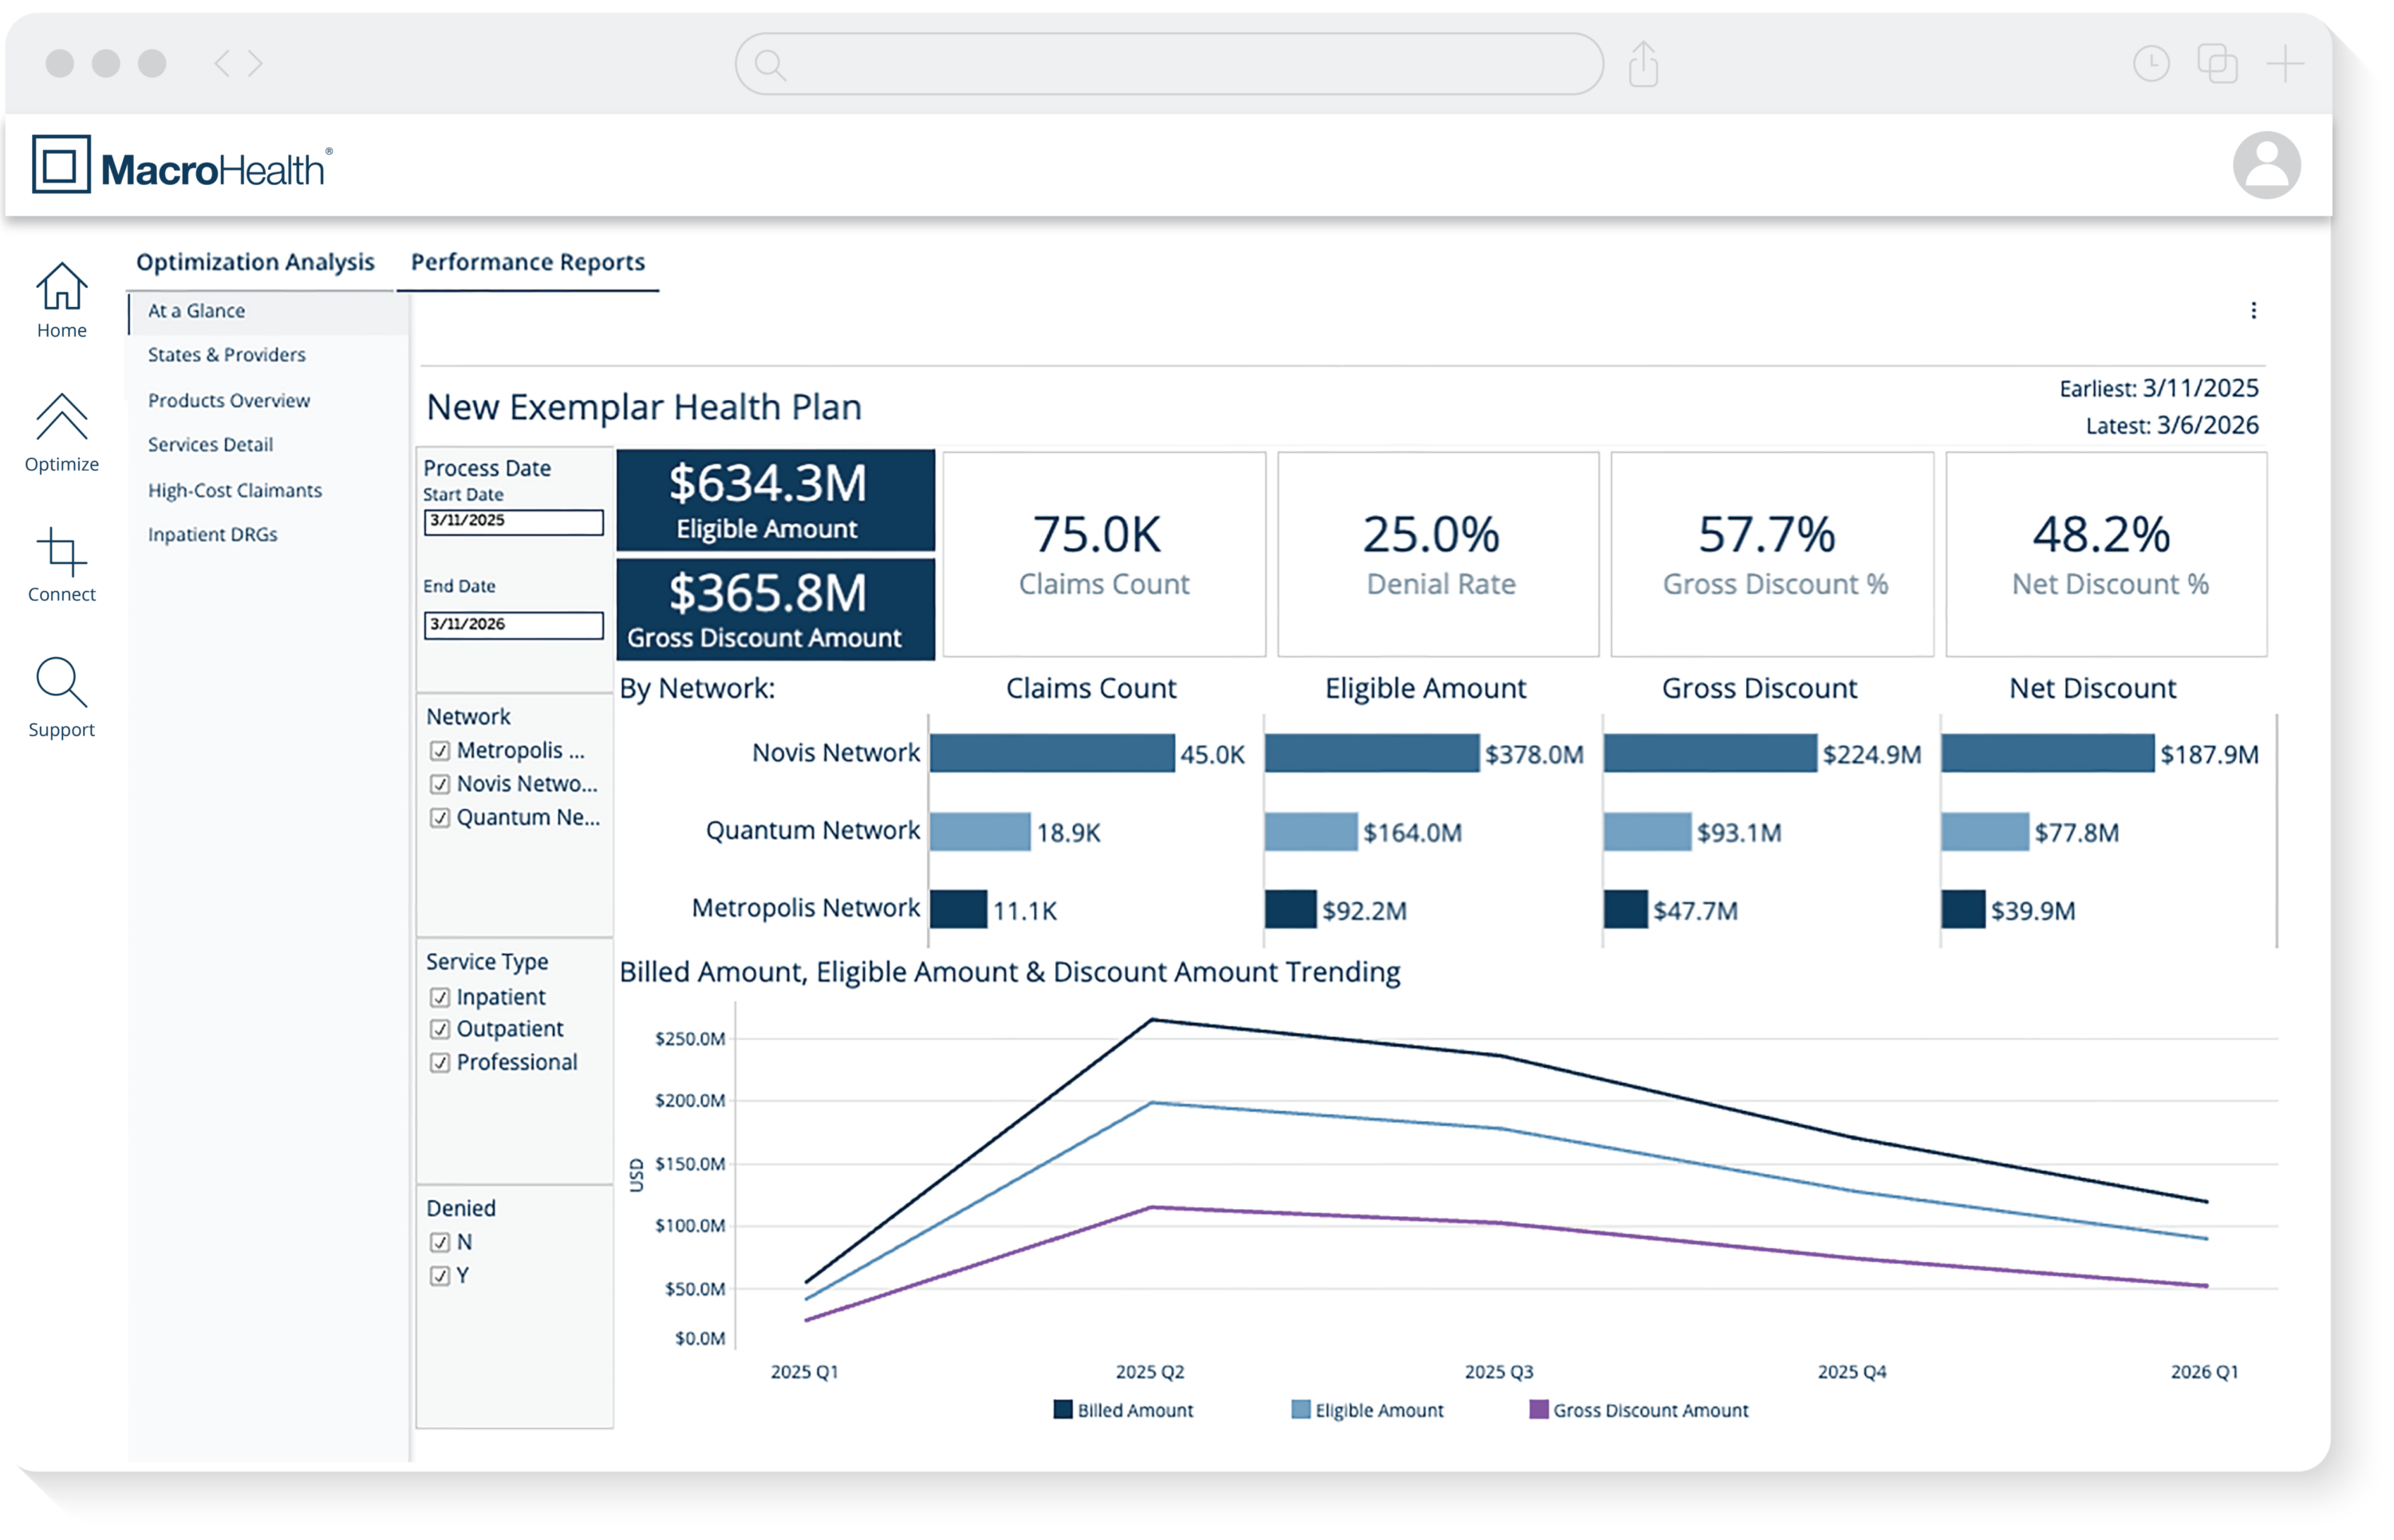2394x1540 pixels.
Task: Toggle the Denied Y checkbox
Action: coord(439,1275)
